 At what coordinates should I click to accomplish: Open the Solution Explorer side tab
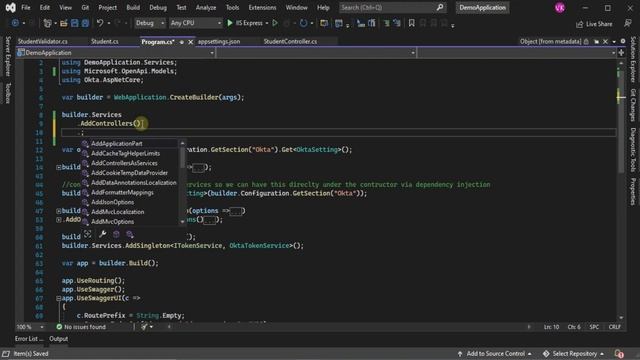pyautogui.click(x=633, y=59)
